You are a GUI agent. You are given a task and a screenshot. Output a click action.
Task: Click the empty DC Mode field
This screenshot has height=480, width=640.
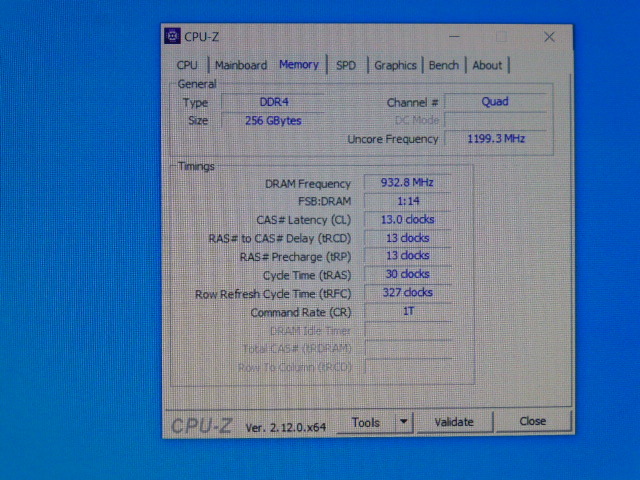(496, 120)
